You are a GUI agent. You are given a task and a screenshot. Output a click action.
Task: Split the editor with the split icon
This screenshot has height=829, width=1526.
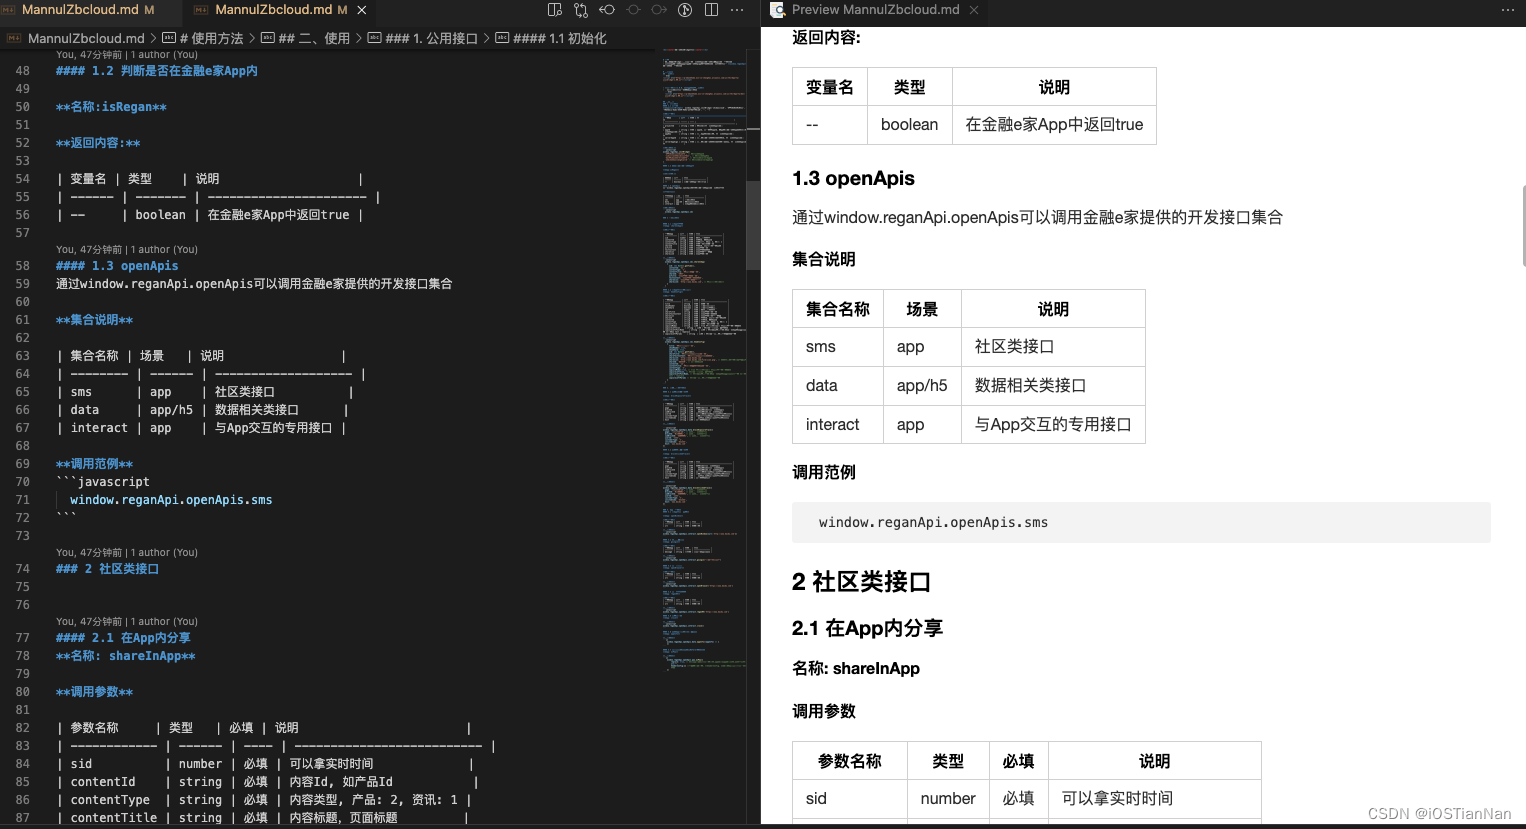point(711,10)
